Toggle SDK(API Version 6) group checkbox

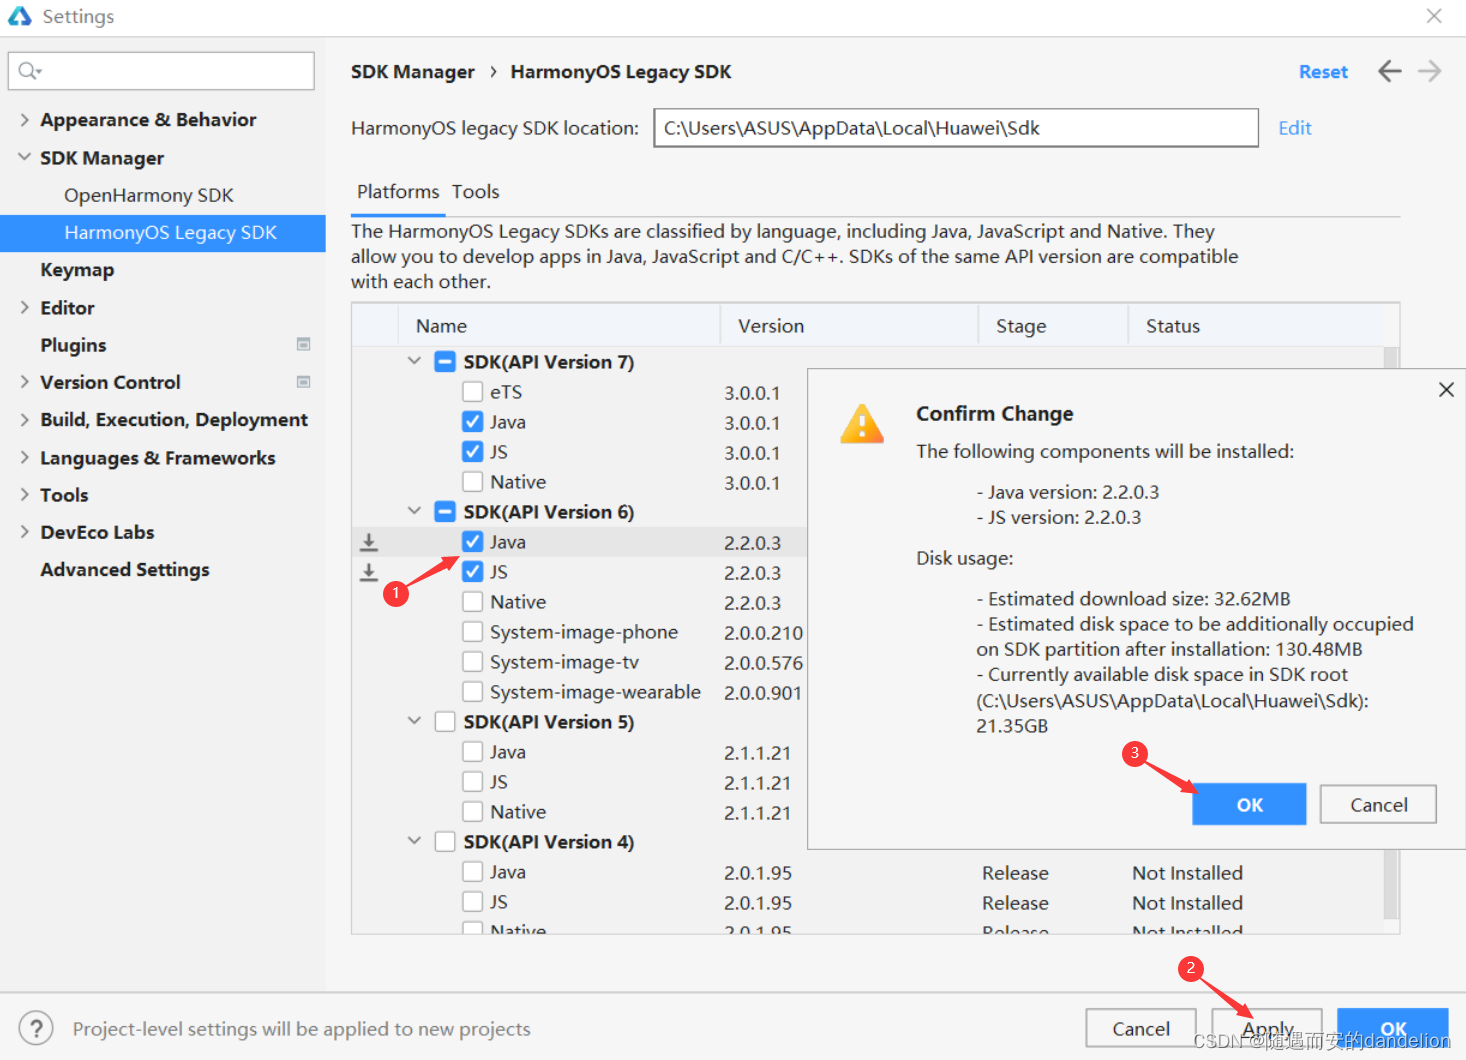coord(445,512)
